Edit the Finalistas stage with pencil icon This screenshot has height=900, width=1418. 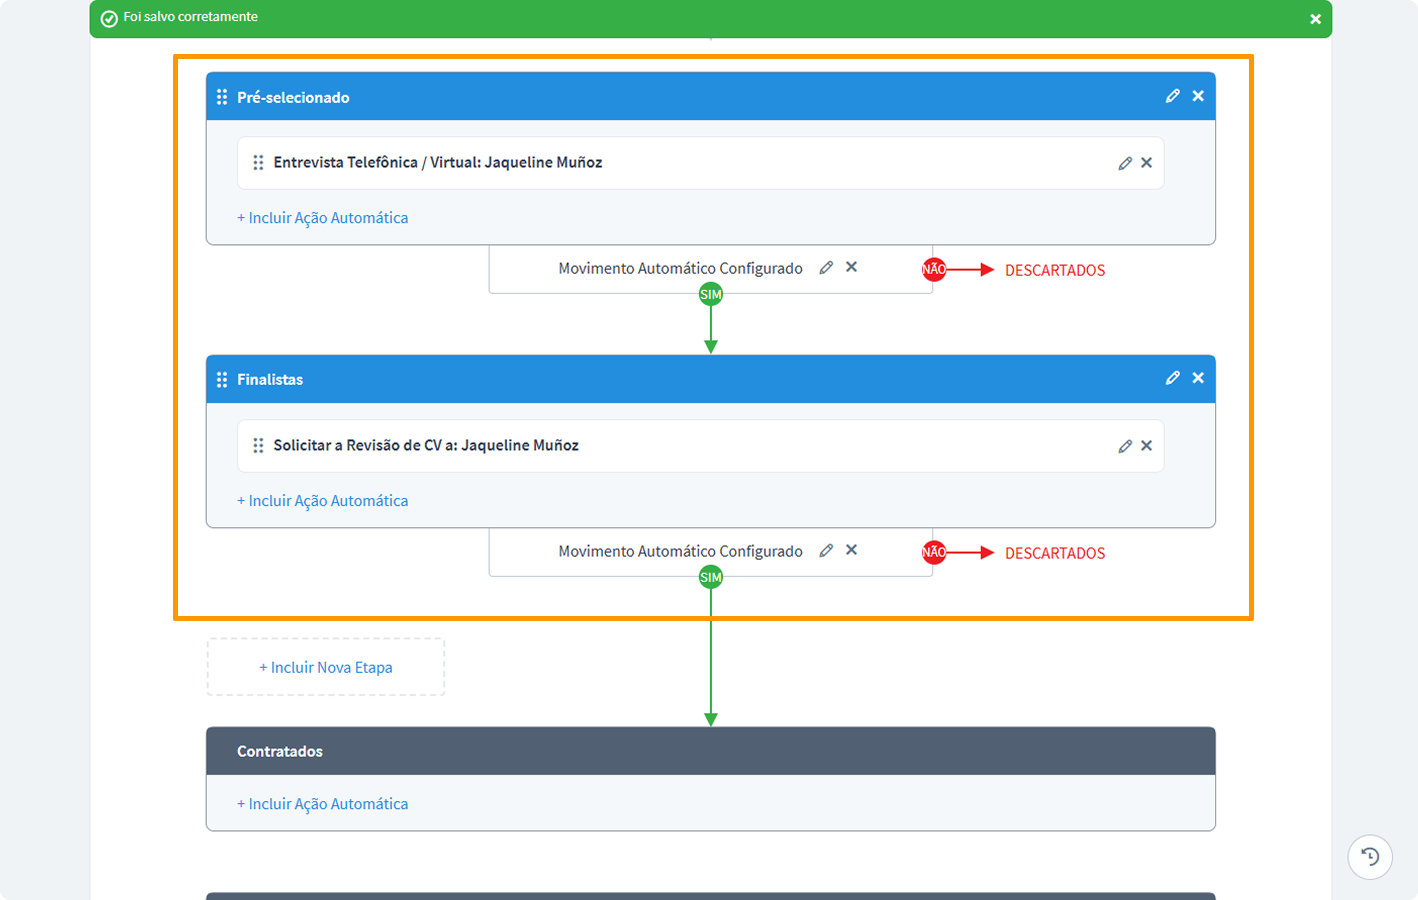[x=1172, y=378]
